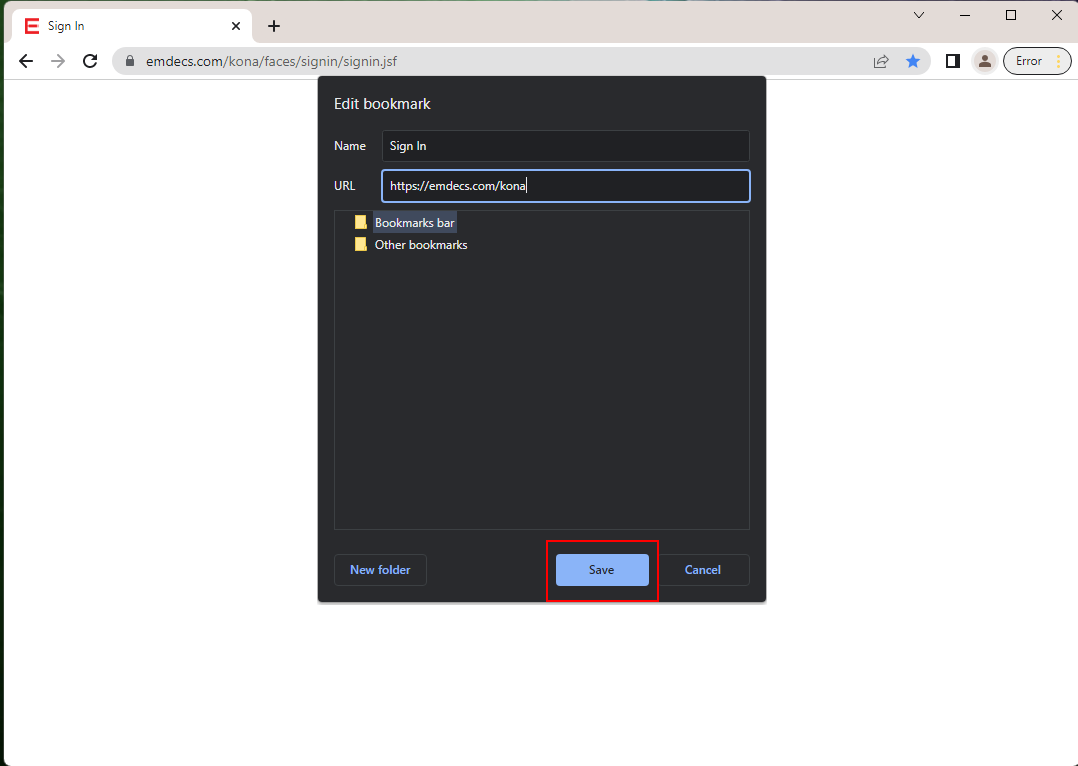The height and width of the screenshot is (766, 1078).
Task: Click the padlock site info icon
Action: [130, 61]
